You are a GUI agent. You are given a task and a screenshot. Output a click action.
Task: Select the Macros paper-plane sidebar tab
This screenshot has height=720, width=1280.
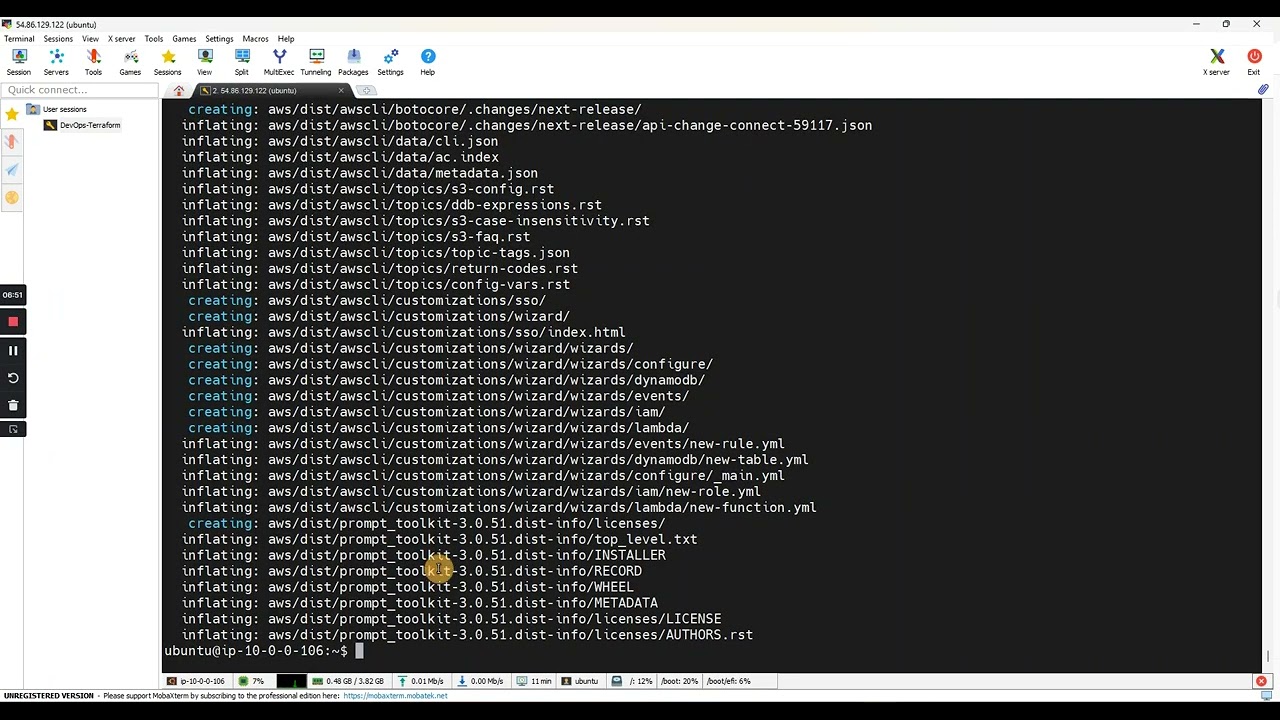point(12,170)
